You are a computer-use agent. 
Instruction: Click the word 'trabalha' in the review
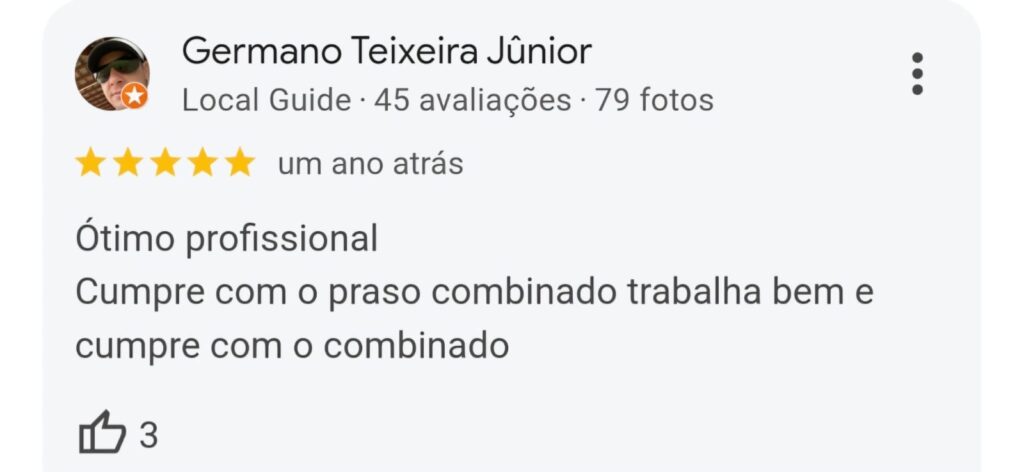pyautogui.click(x=694, y=292)
